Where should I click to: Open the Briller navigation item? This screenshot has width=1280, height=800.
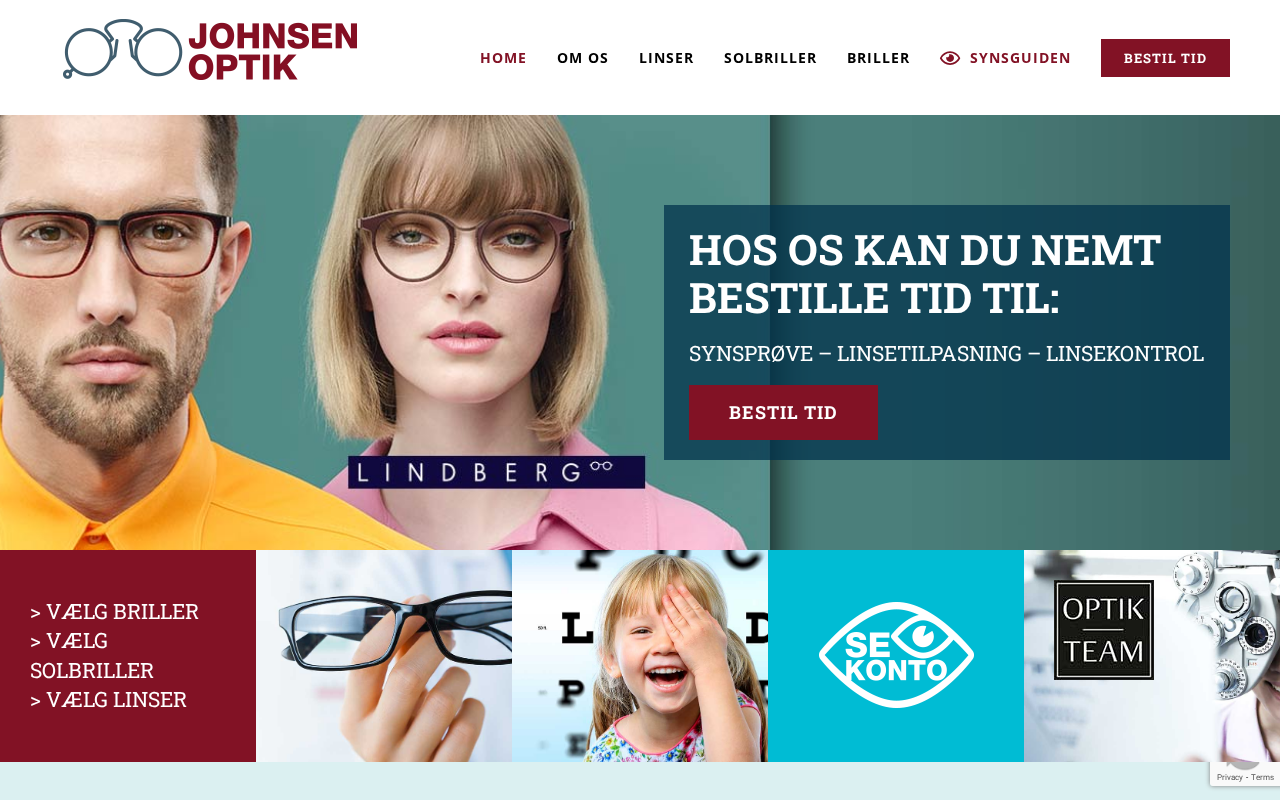878,58
